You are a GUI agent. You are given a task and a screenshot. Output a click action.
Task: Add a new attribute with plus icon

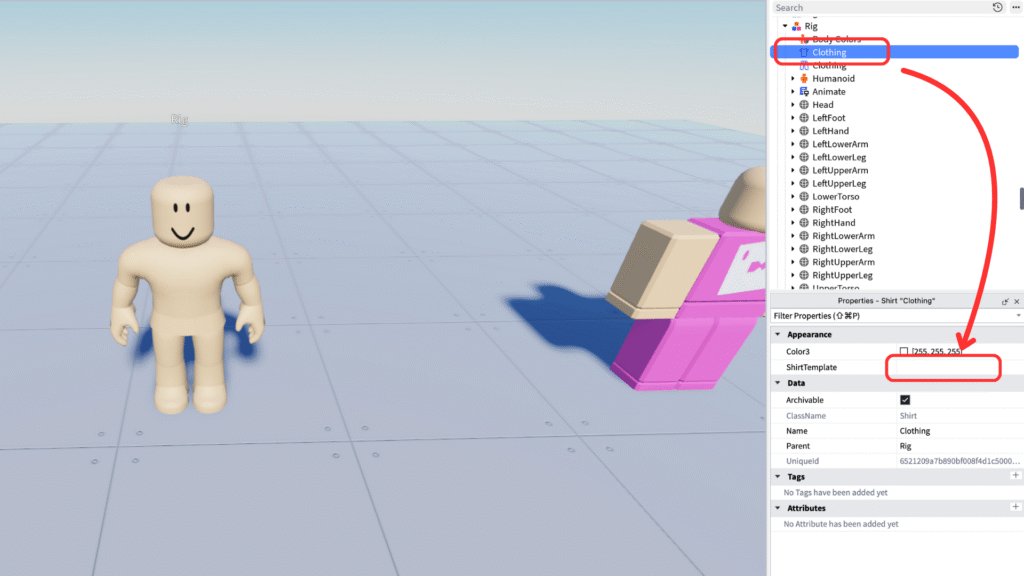[1016, 508]
